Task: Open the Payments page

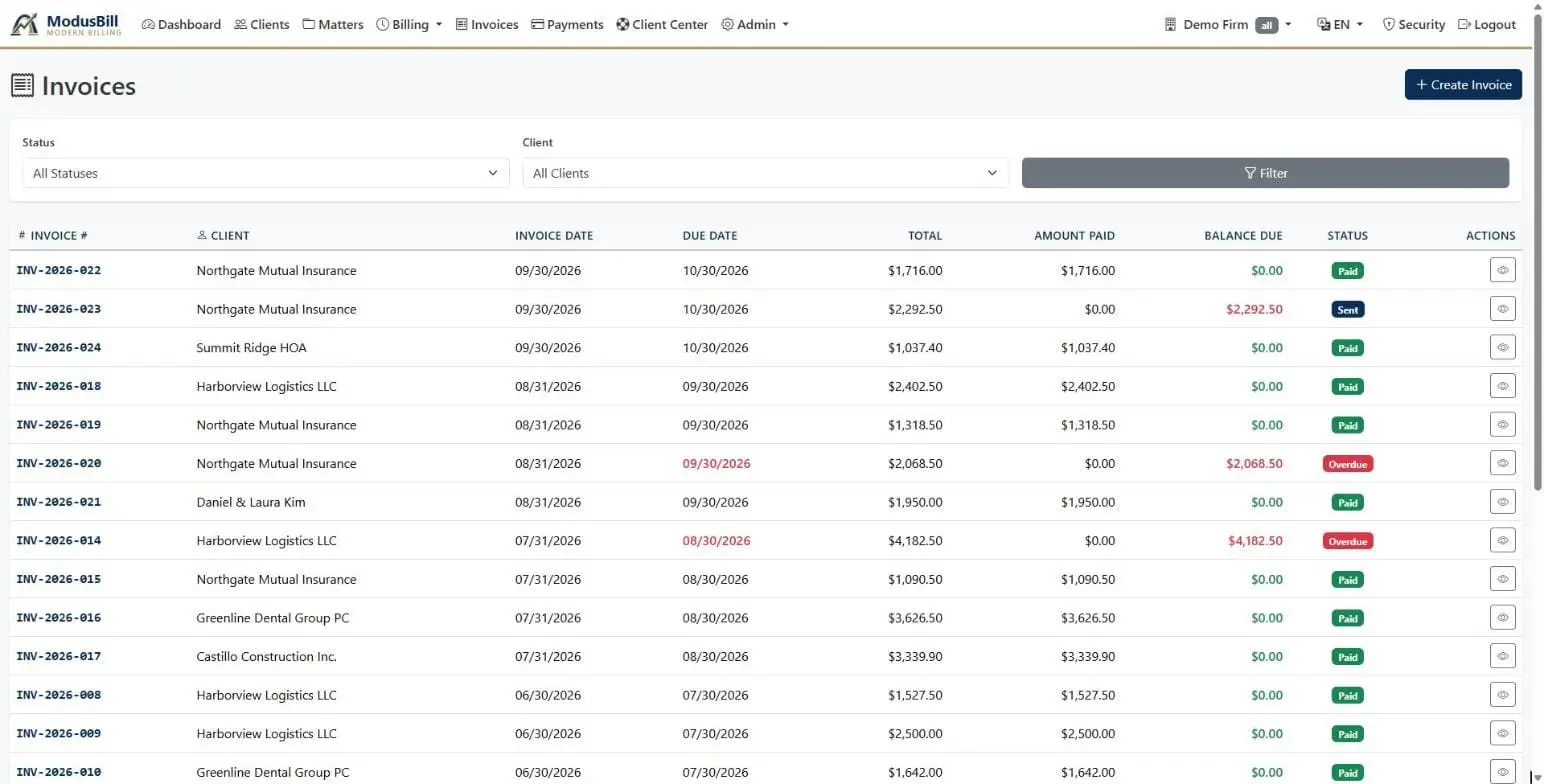Action: click(x=567, y=24)
